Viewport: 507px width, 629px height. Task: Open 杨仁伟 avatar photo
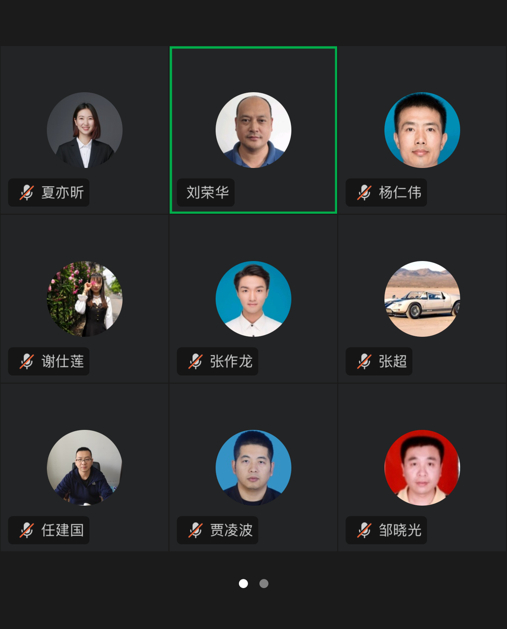[x=422, y=130]
